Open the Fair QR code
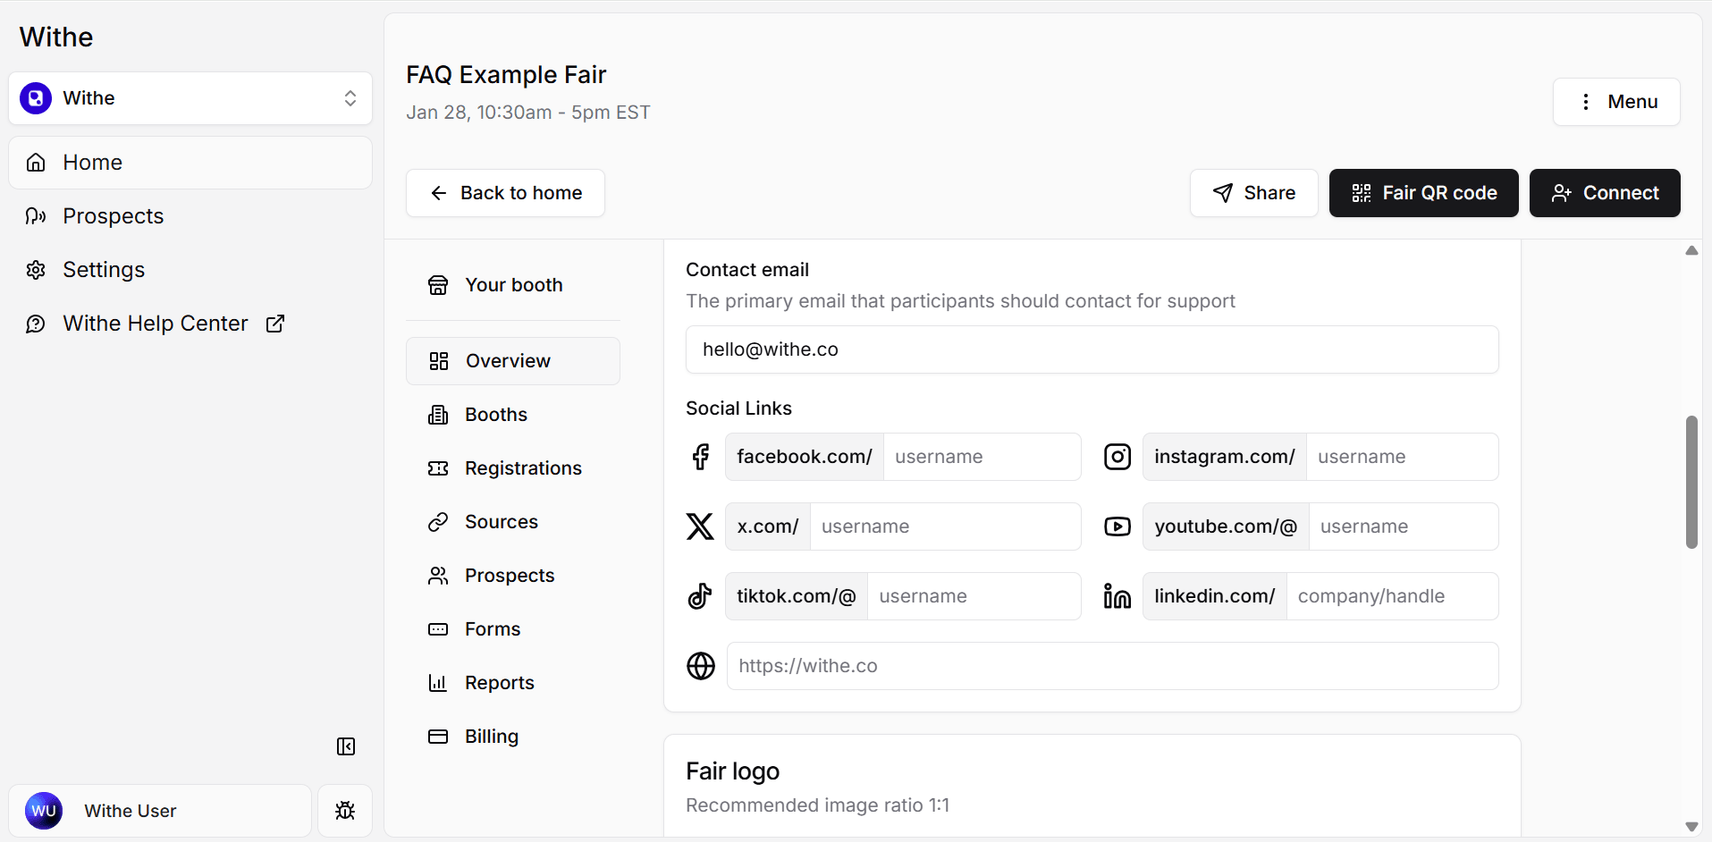Image resolution: width=1712 pixels, height=842 pixels. coord(1423,193)
